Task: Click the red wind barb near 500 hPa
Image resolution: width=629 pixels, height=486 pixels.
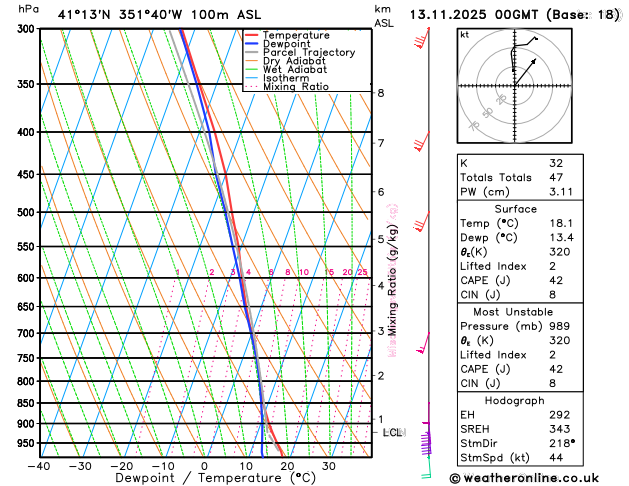Action: point(422,221)
